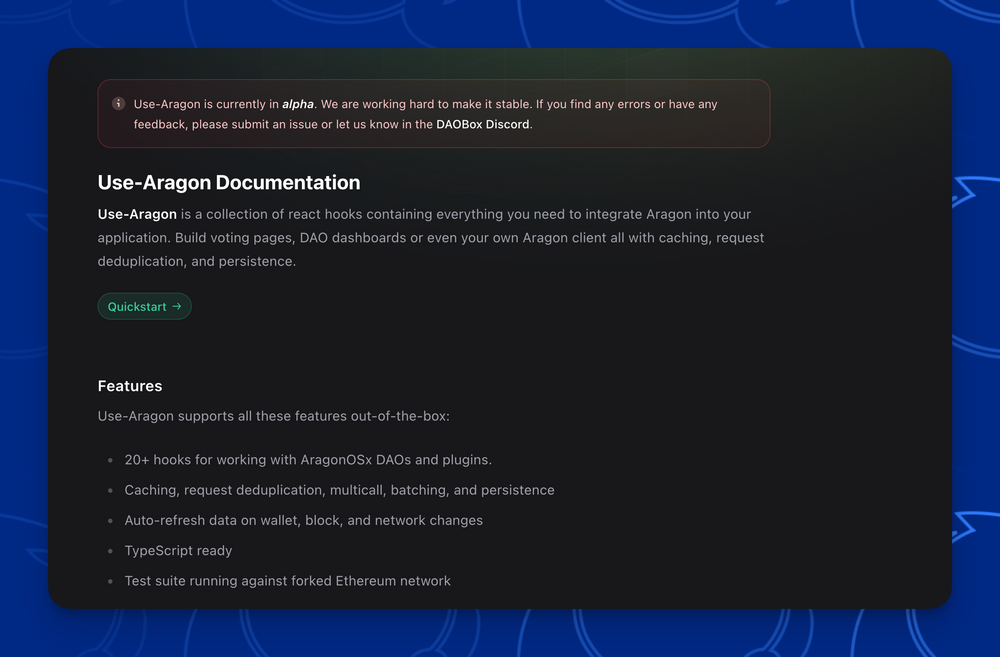
Task: Click the Quickstart button
Action: [x=144, y=306]
